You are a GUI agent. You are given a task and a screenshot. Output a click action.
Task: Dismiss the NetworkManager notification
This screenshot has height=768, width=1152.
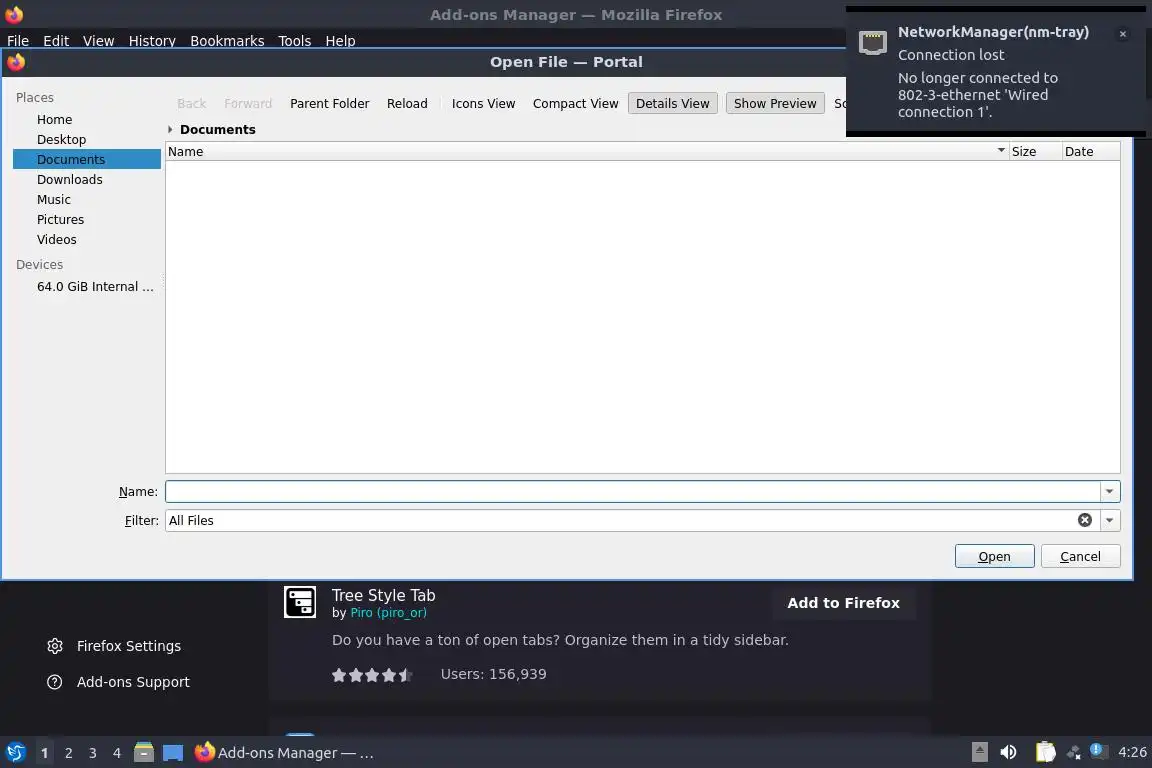(1123, 34)
